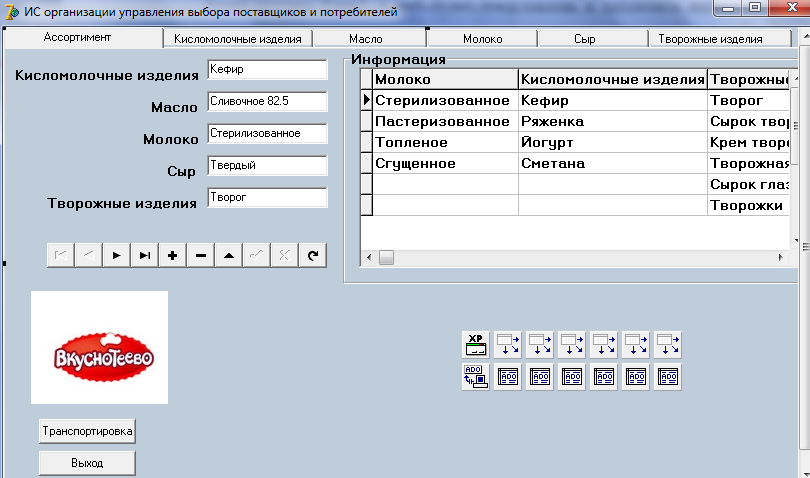The image size is (810, 478).
Task: Refresh data with circular arrow button
Action: pos(313,255)
